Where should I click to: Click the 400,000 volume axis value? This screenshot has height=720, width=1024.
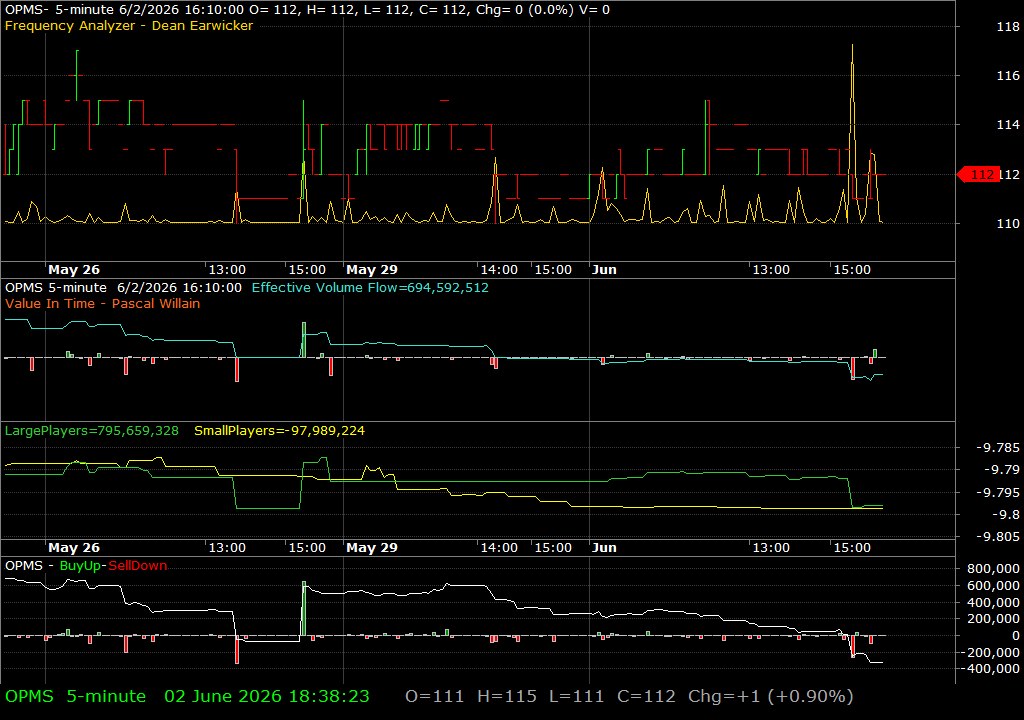[x=993, y=602]
